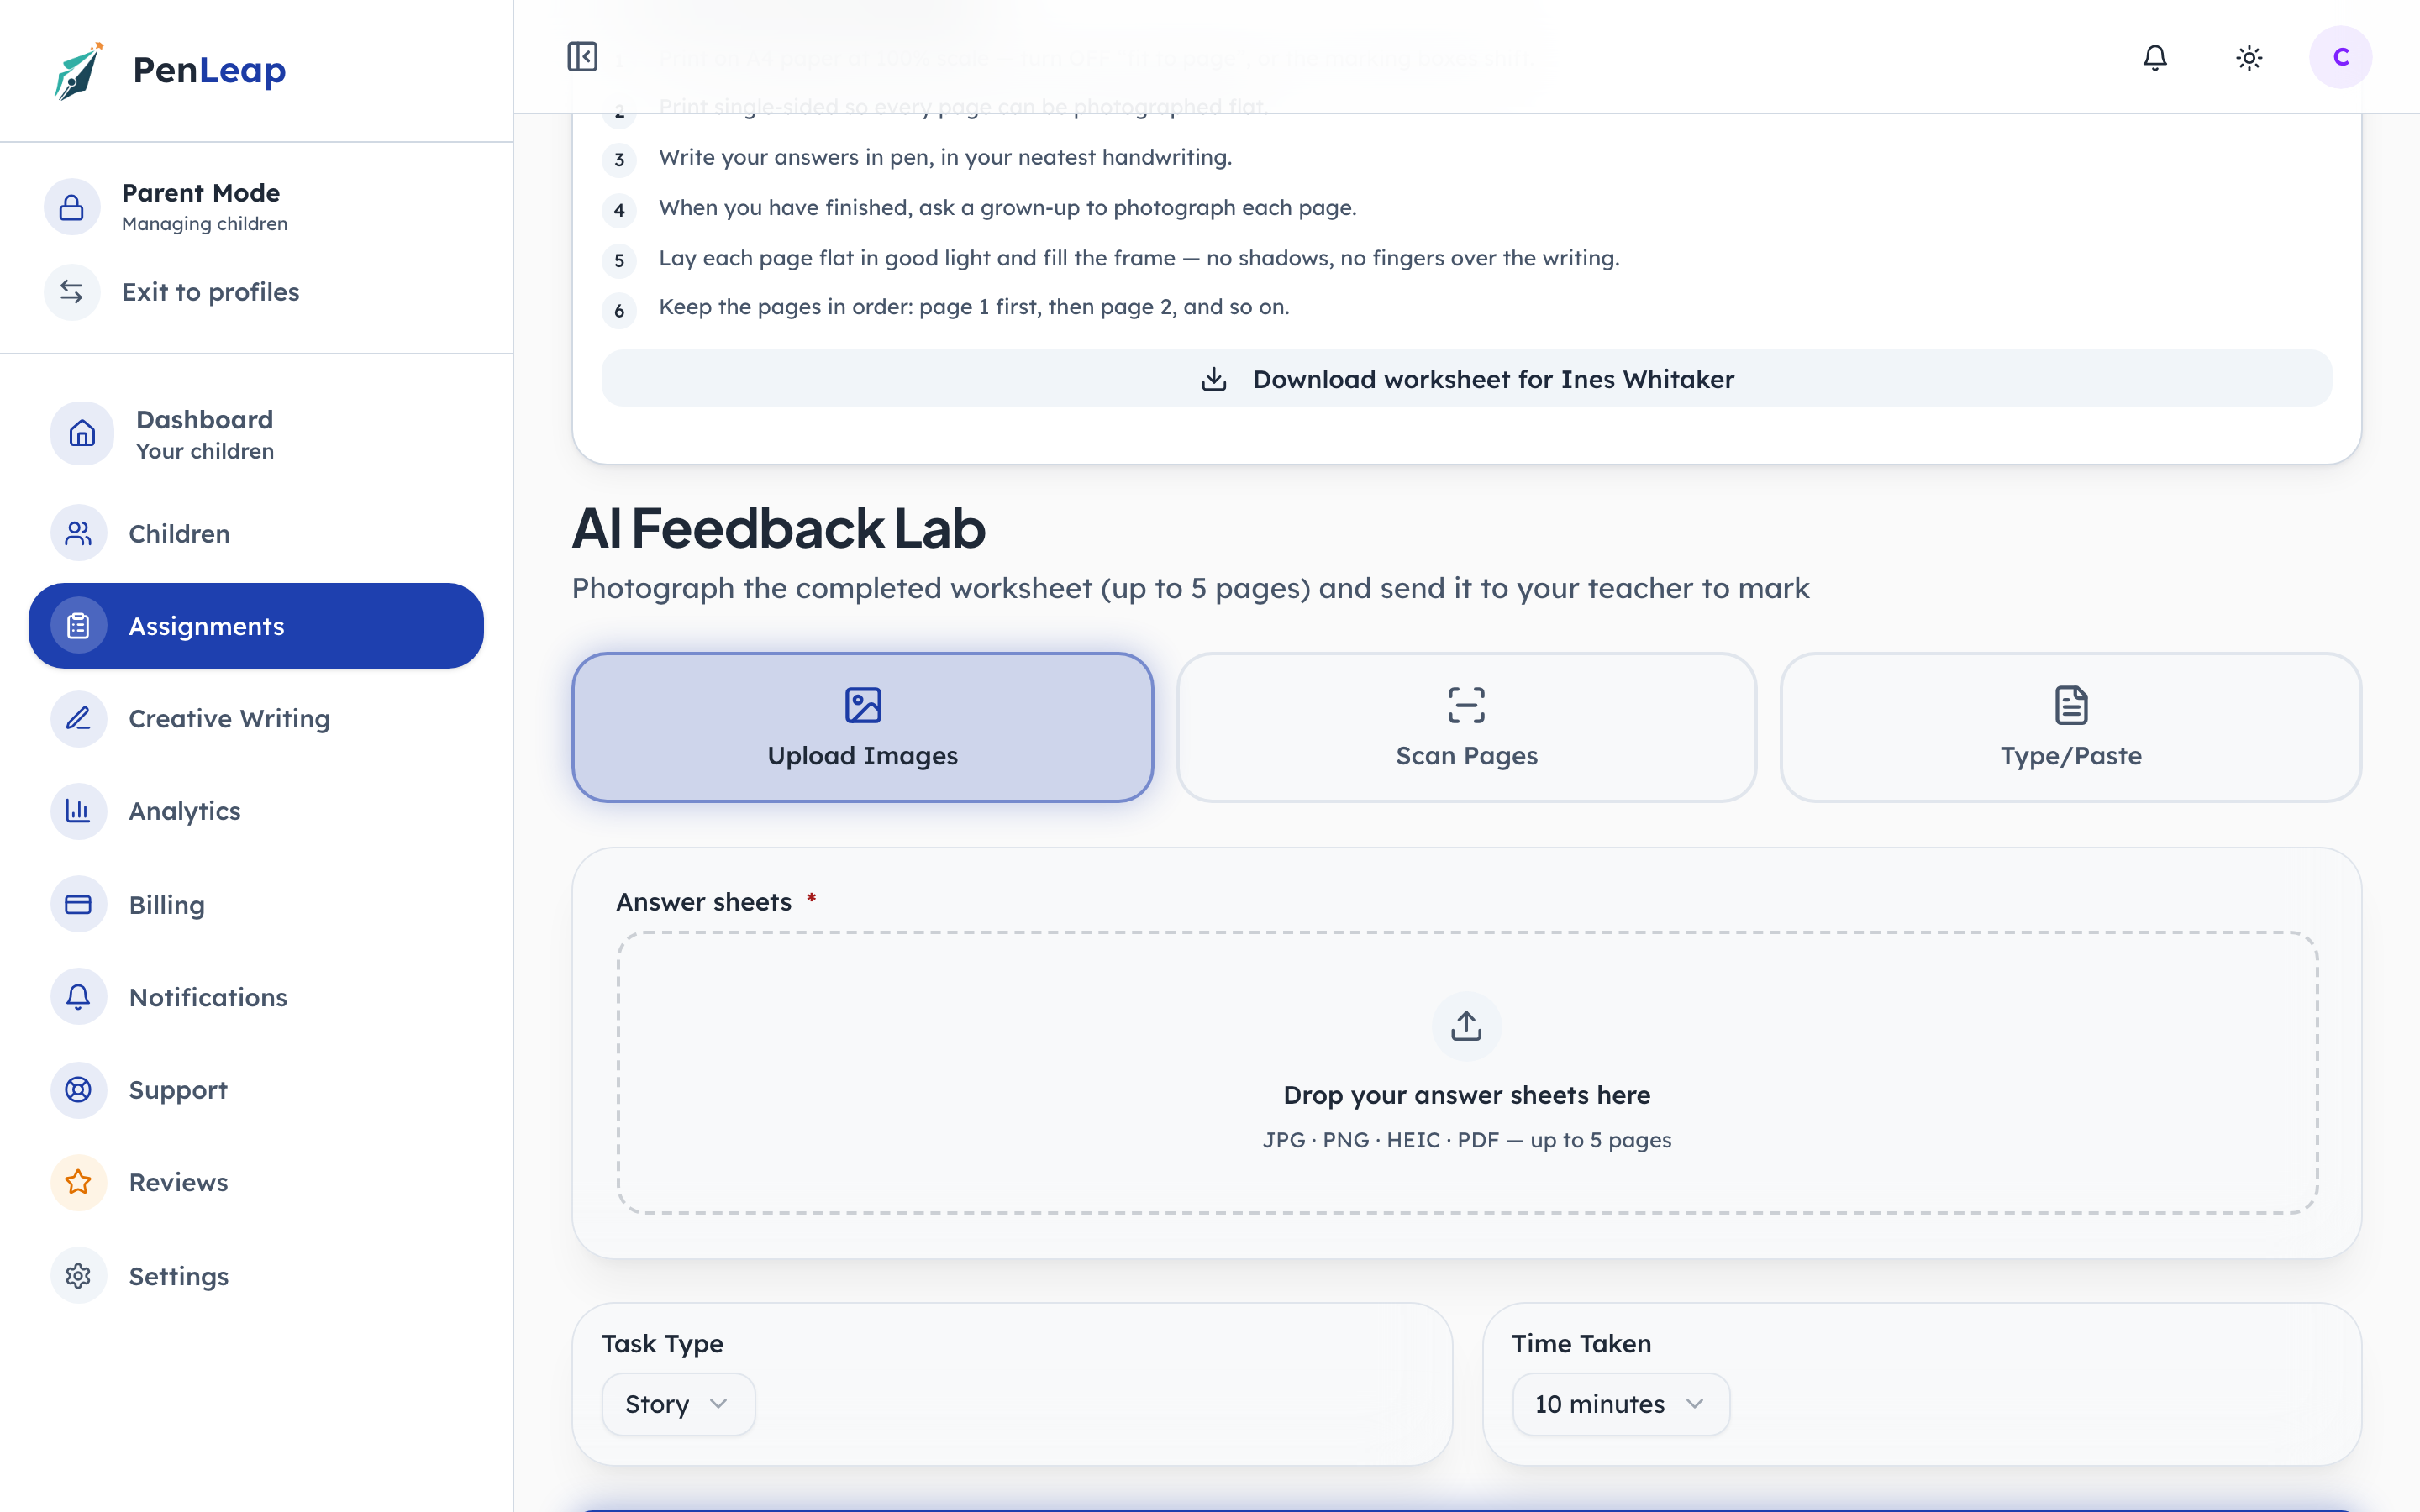Click the Support lifebuoy icon
Viewport: 2420px width, 1512px height.
(78, 1089)
